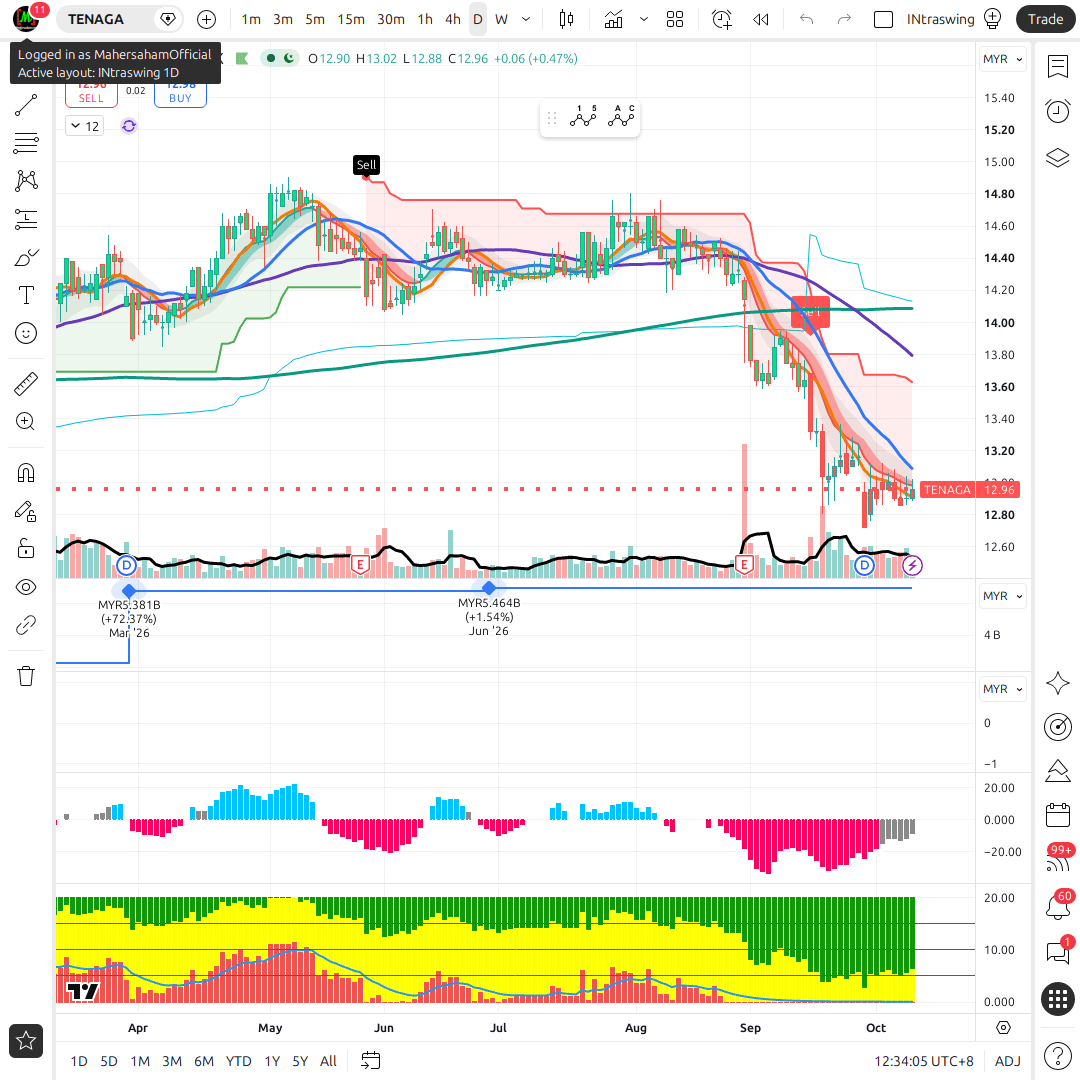Open the object tree layers icon

(x=1057, y=158)
